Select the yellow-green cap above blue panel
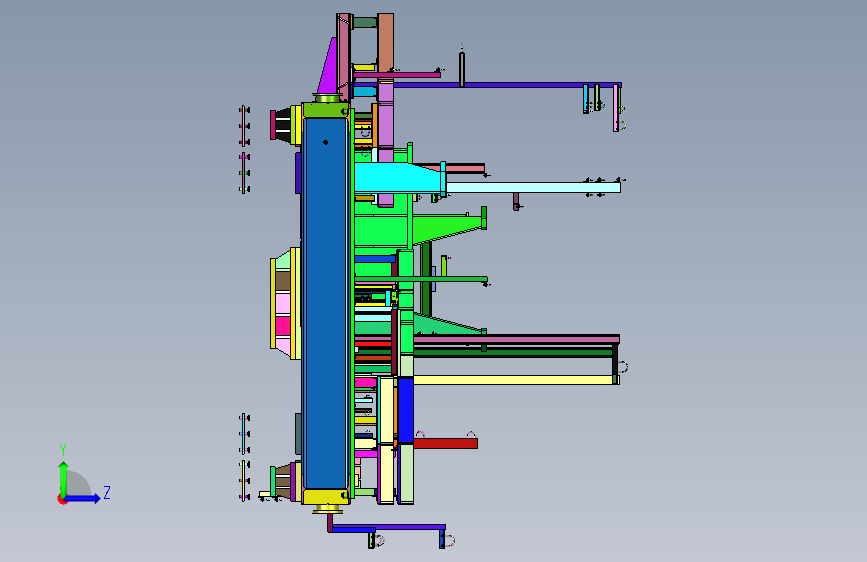Viewport: 867px width, 562px height. point(325,110)
